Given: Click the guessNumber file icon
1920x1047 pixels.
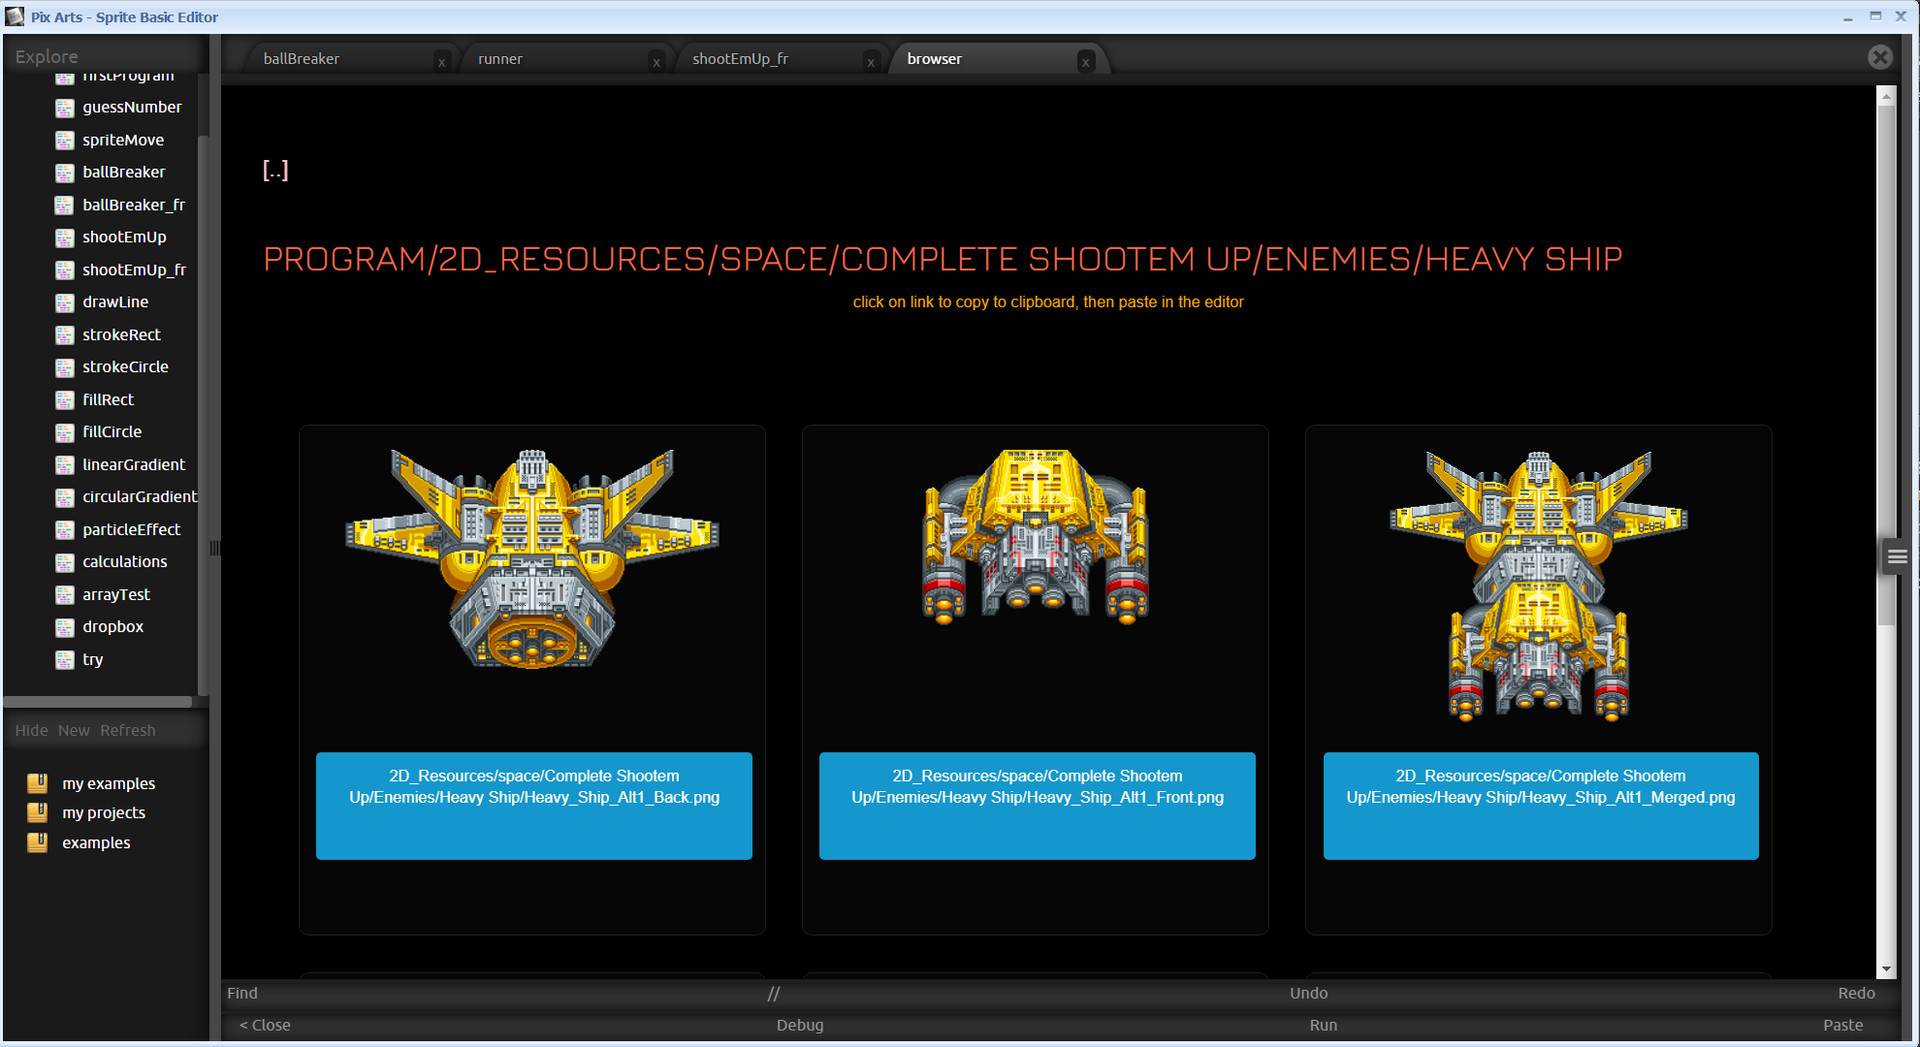Looking at the screenshot, I should coord(65,108).
